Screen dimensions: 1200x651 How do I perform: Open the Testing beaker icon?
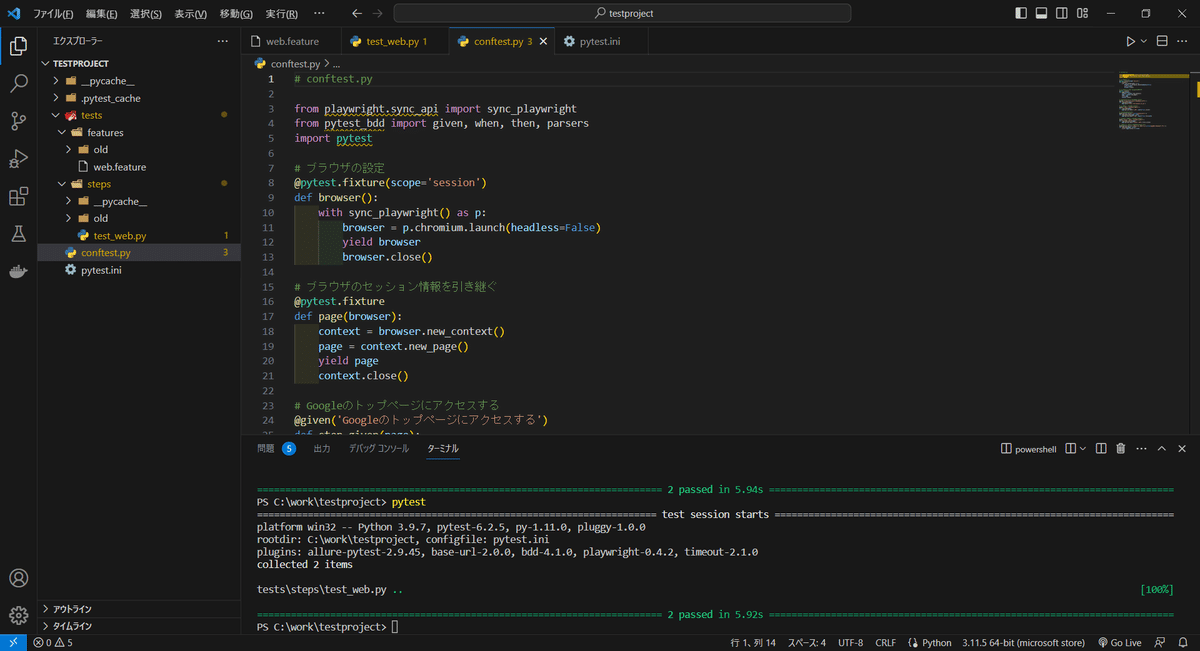[x=18, y=233]
